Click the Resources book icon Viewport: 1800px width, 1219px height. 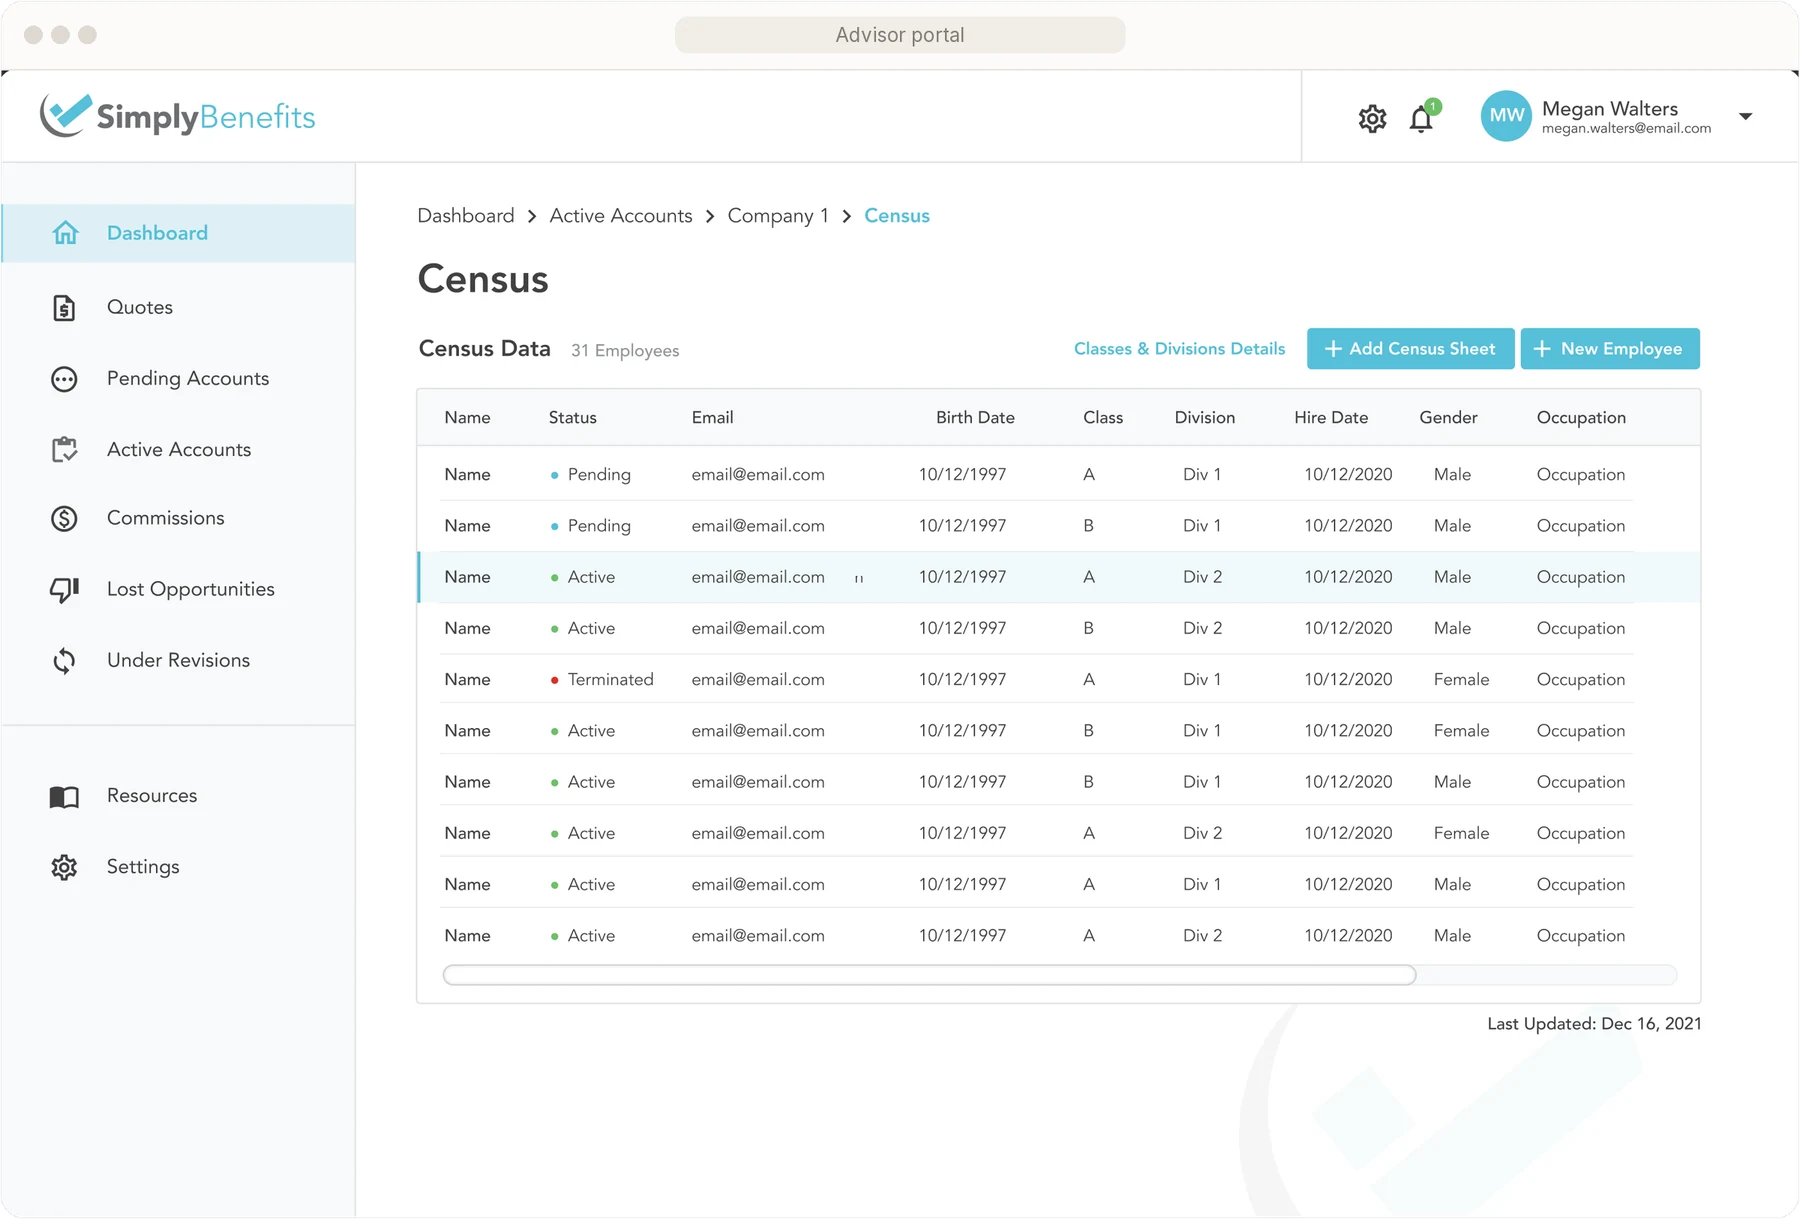[x=64, y=797]
